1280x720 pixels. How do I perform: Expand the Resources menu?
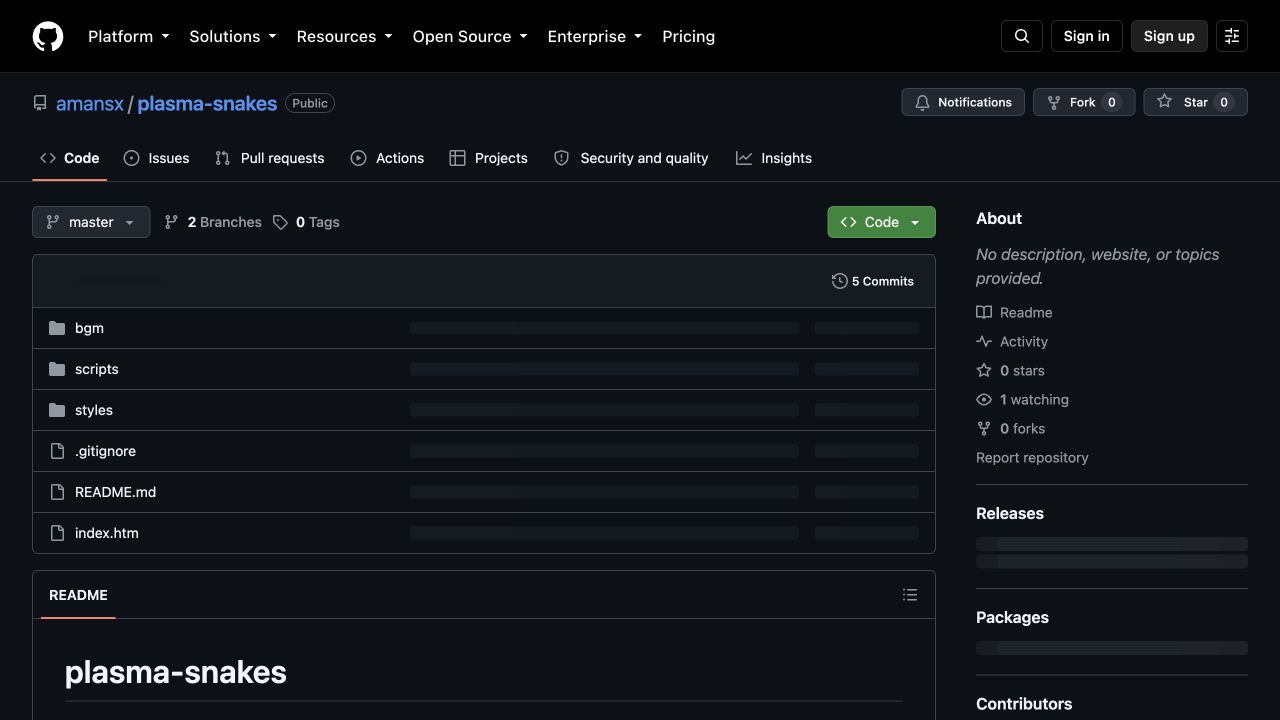pos(345,36)
